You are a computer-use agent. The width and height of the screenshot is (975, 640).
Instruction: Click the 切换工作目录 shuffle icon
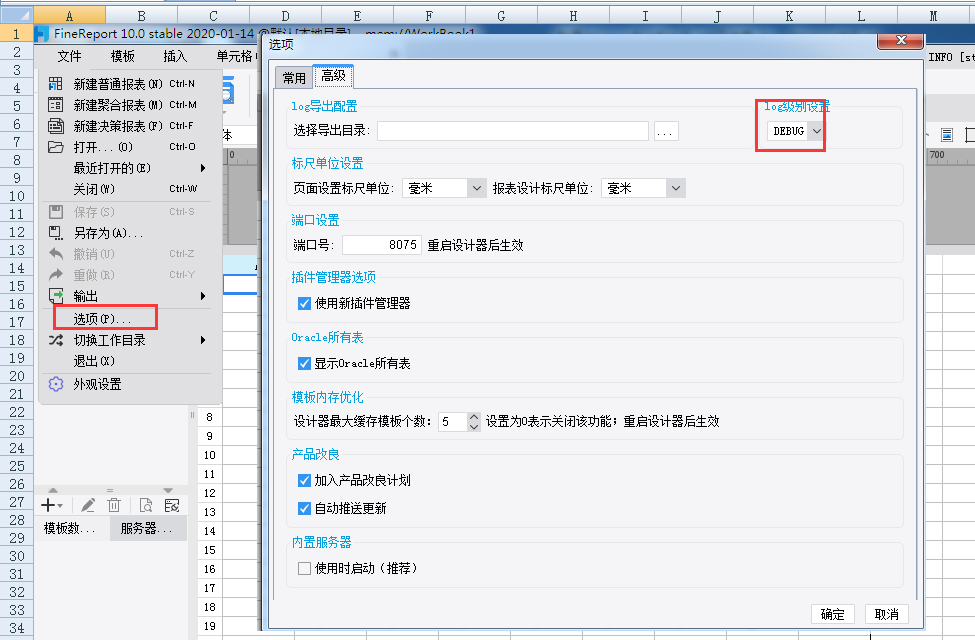55,340
